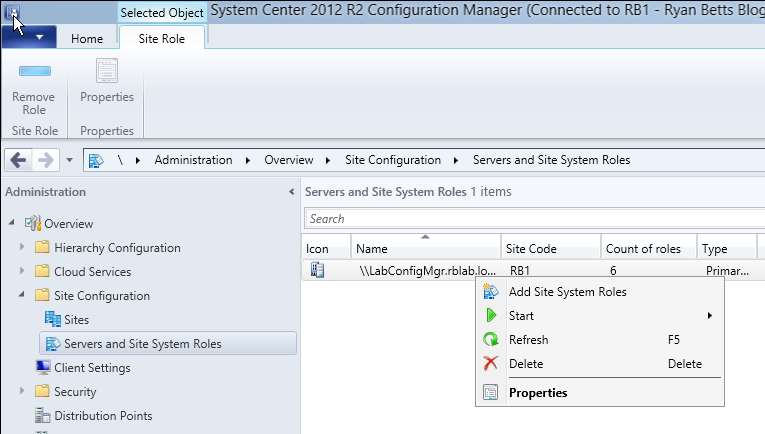
Task: Click the Security folder icon
Action: (x=42, y=391)
